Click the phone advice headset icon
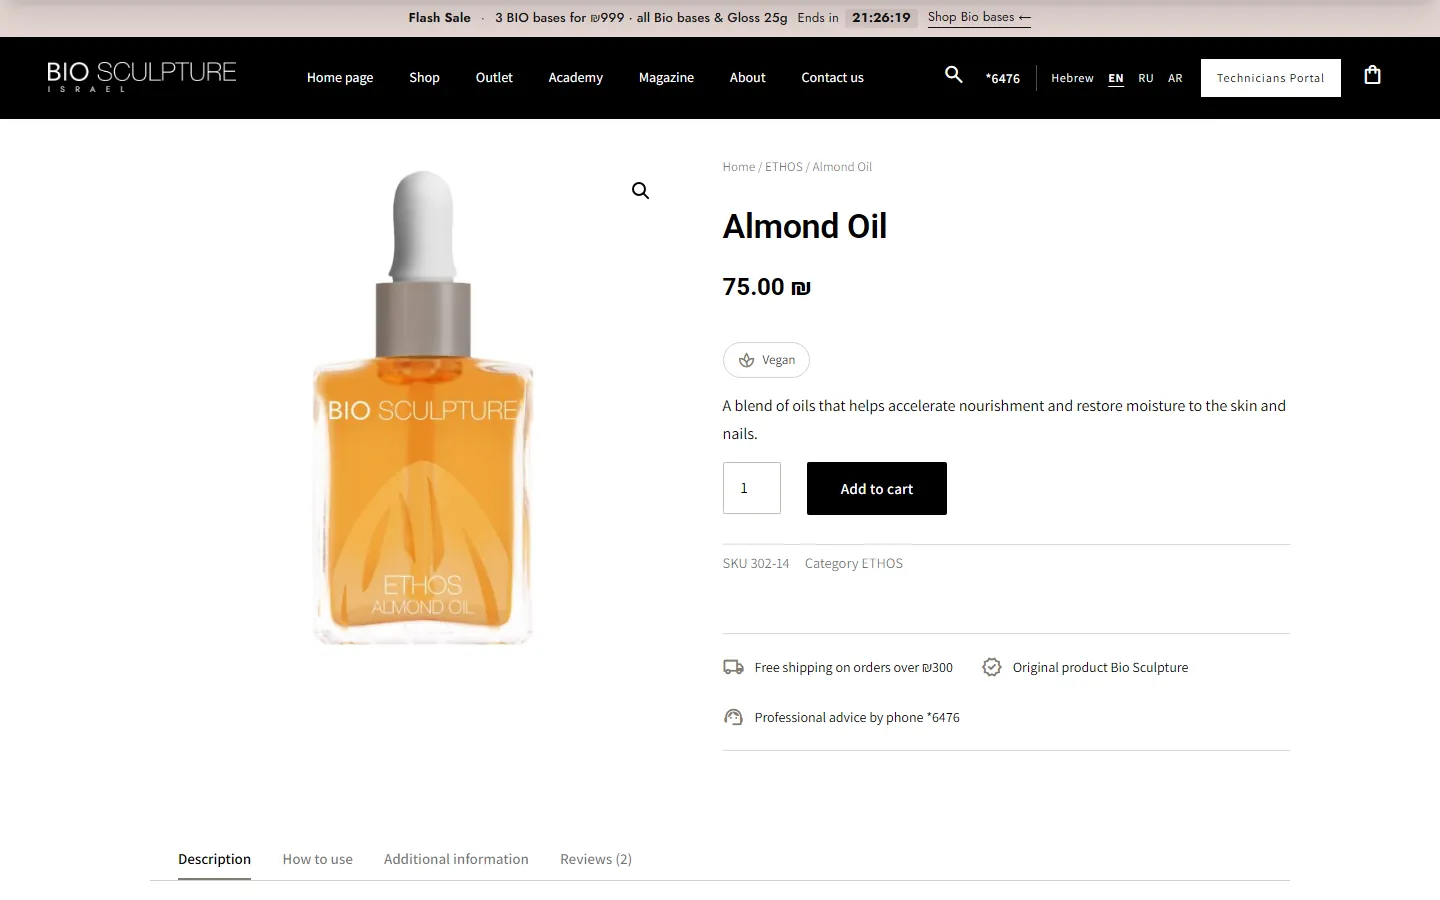Viewport: 1440px width, 900px height. (x=733, y=717)
